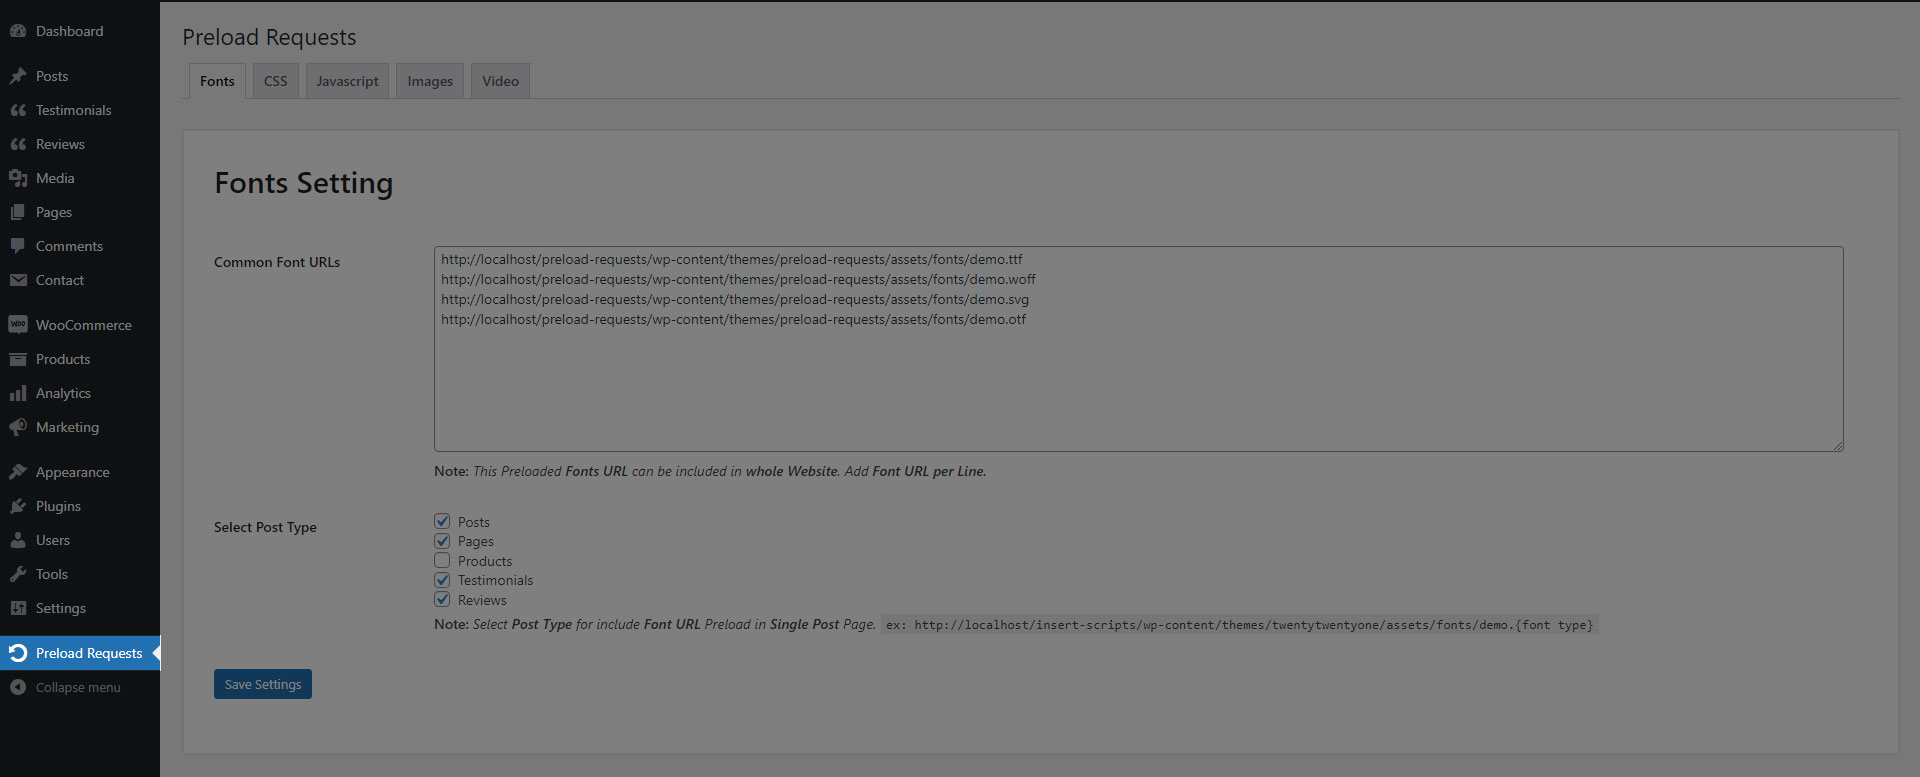Image resolution: width=1920 pixels, height=777 pixels.
Task: Click the Dashboard gauge icon
Action: pyautogui.click(x=18, y=31)
